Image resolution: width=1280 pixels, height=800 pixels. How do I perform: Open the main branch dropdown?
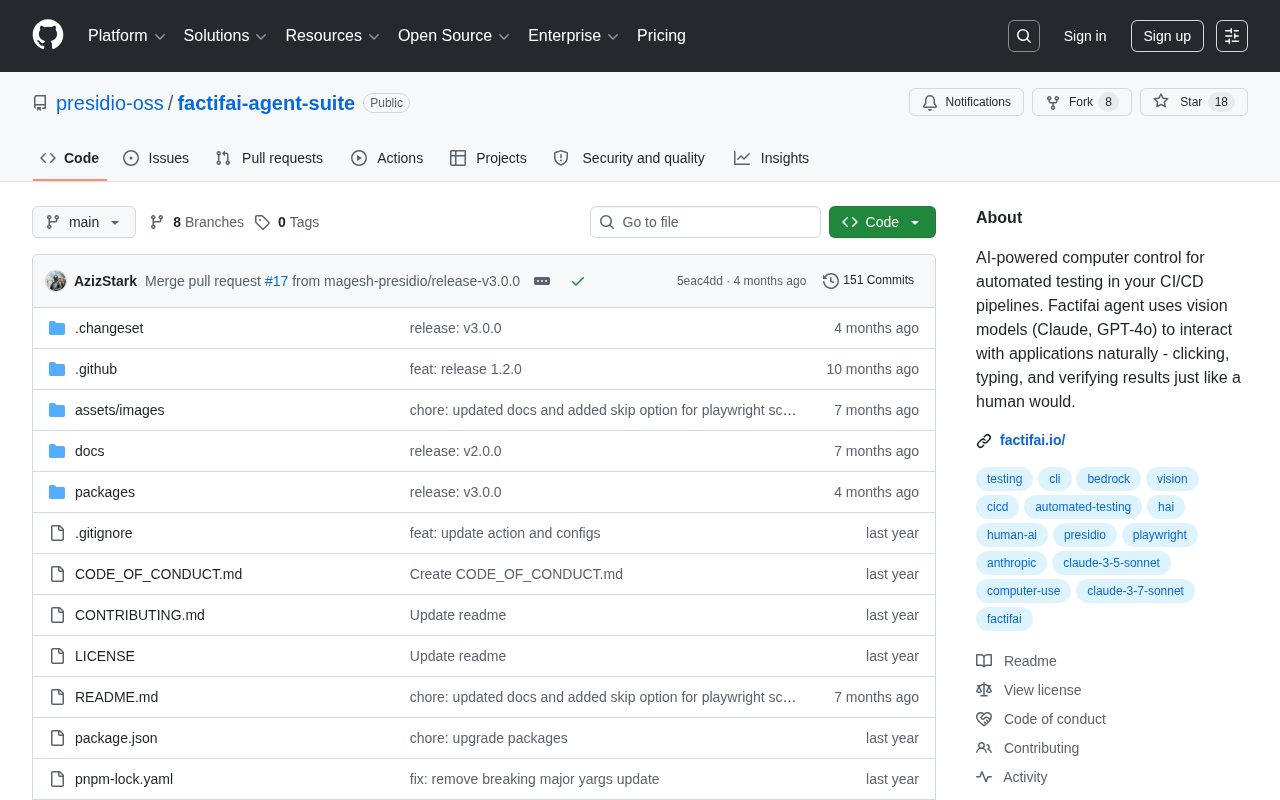coord(84,222)
